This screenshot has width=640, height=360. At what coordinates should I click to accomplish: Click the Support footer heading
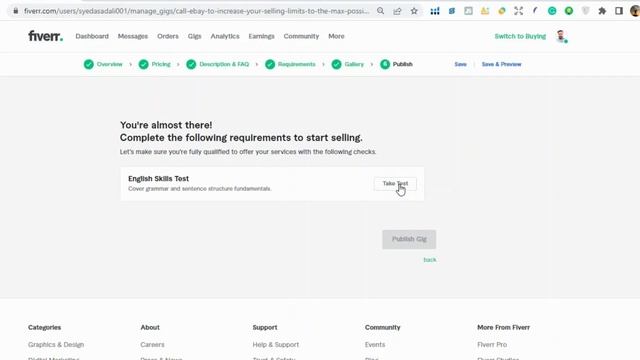[265, 327]
